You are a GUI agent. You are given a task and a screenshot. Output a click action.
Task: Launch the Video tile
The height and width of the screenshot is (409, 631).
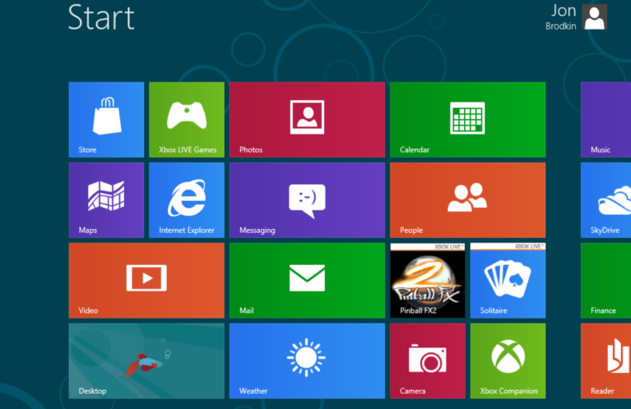tap(146, 280)
